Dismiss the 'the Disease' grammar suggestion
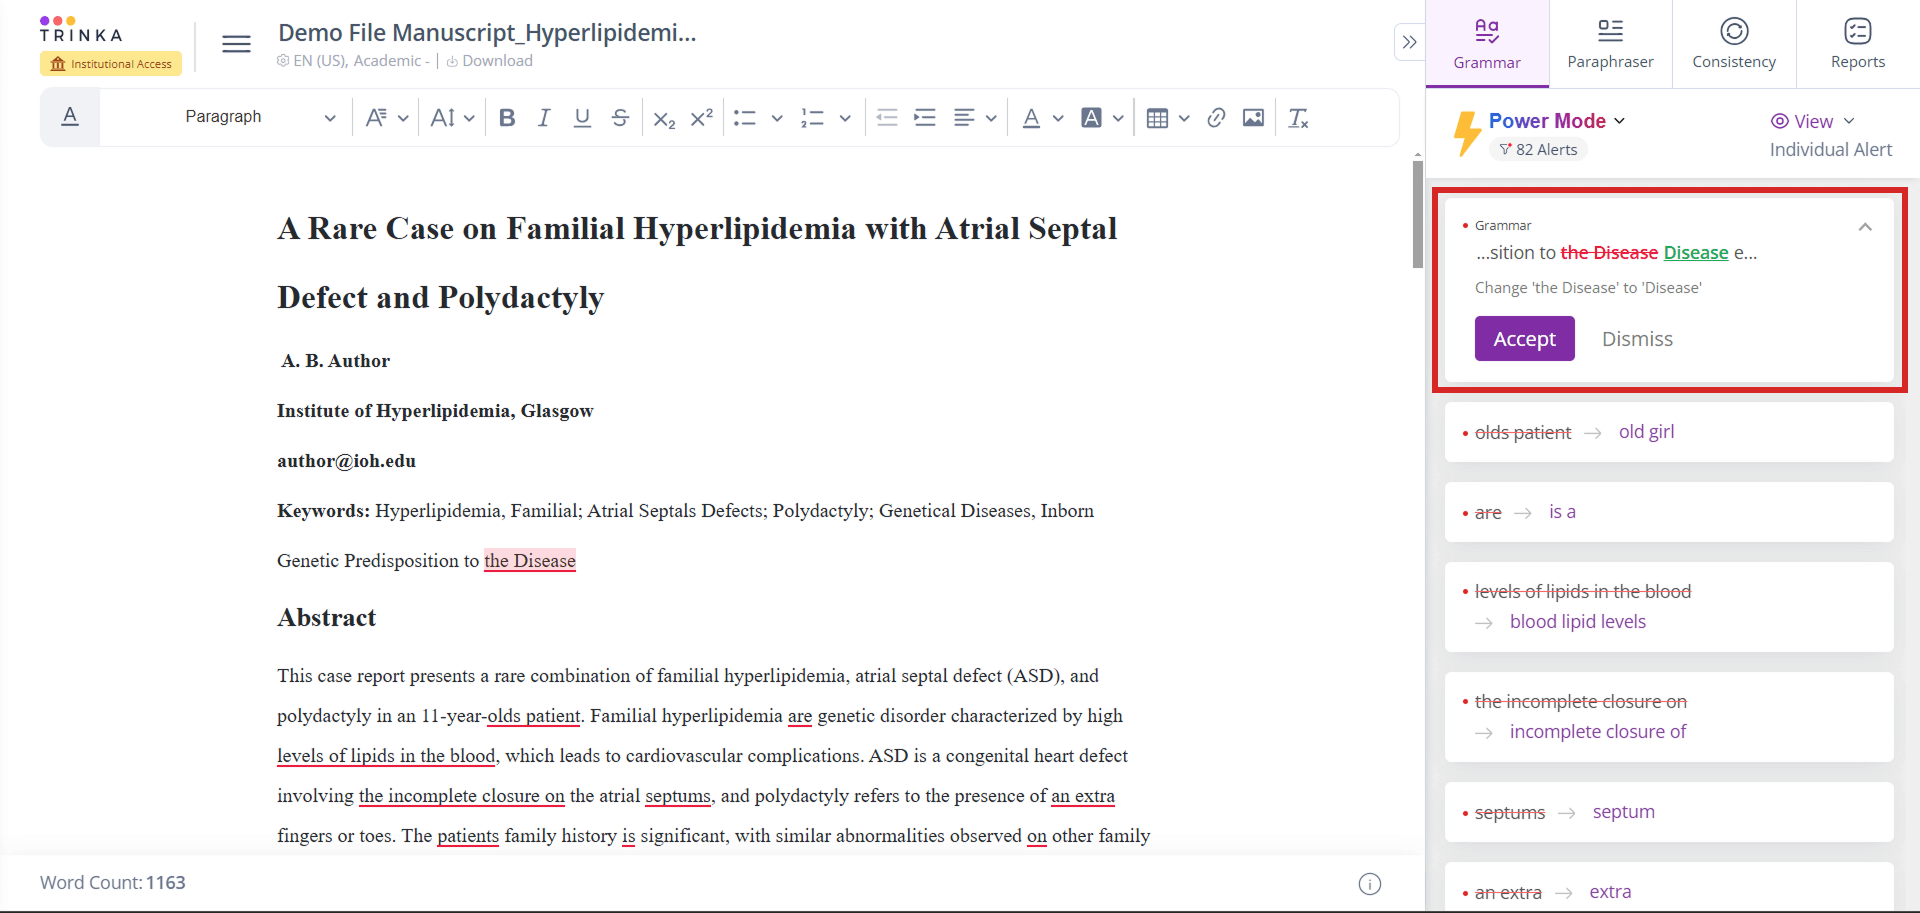The image size is (1920, 913). [1637, 339]
